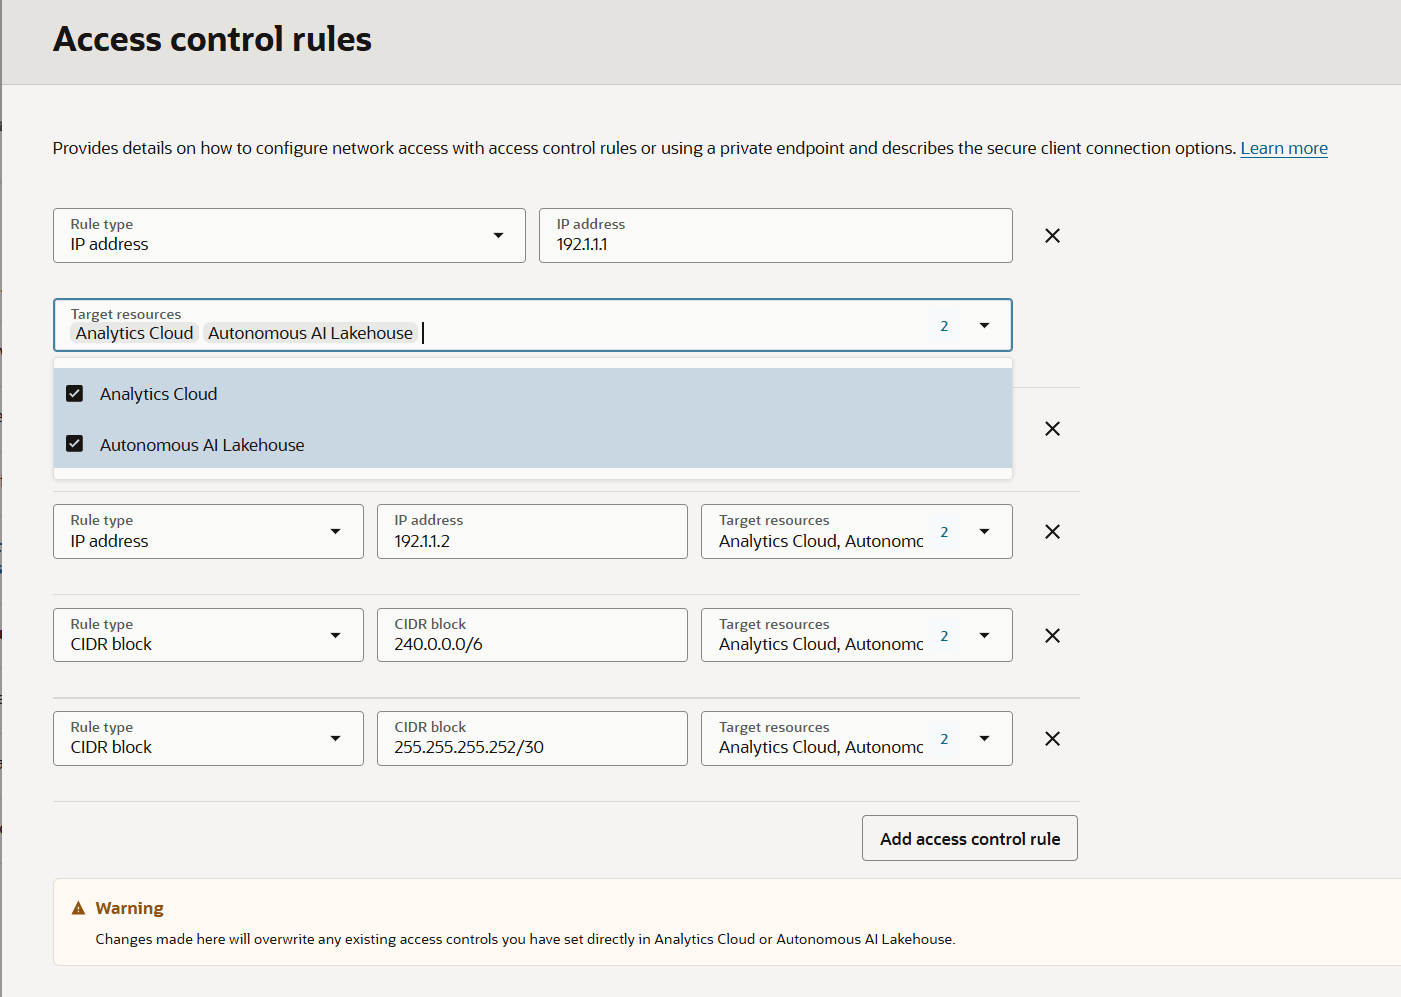Expand Target resources for 255.255.255.252/30 rule

coord(984,739)
